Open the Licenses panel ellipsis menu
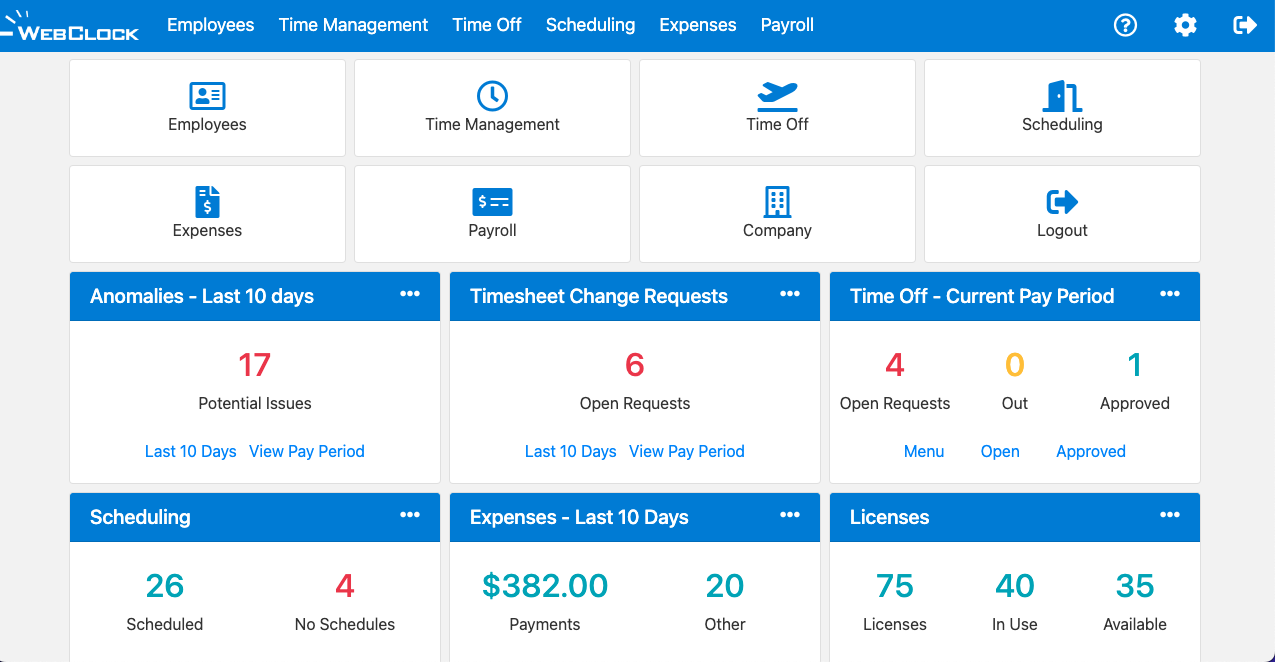This screenshot has height=662, width=1275. tap(1170, 515)
